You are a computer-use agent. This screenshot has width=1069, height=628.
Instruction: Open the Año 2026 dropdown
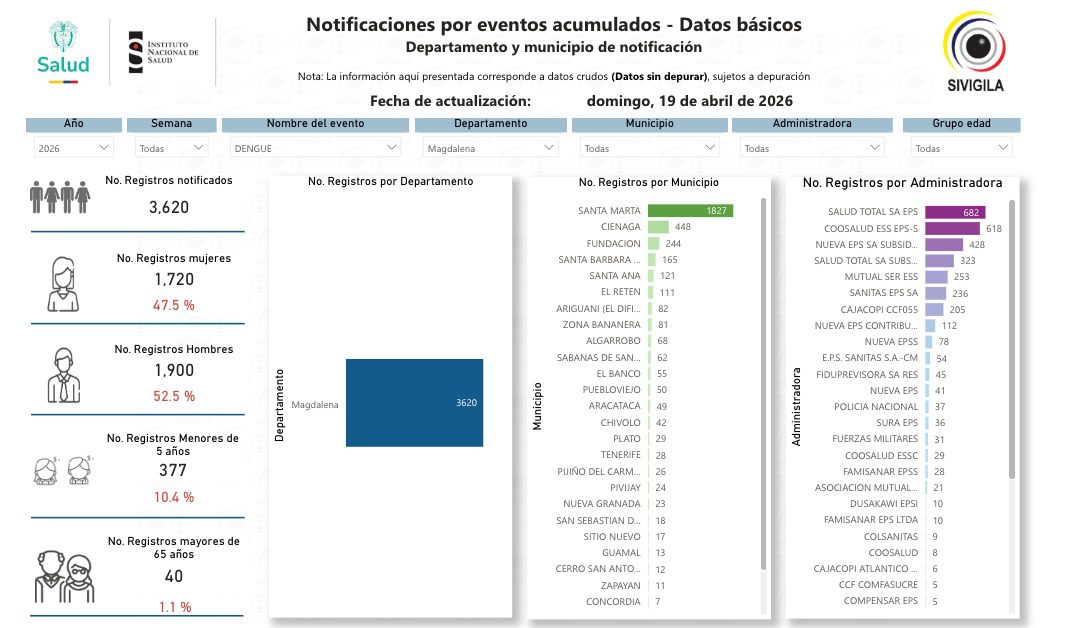74,148
